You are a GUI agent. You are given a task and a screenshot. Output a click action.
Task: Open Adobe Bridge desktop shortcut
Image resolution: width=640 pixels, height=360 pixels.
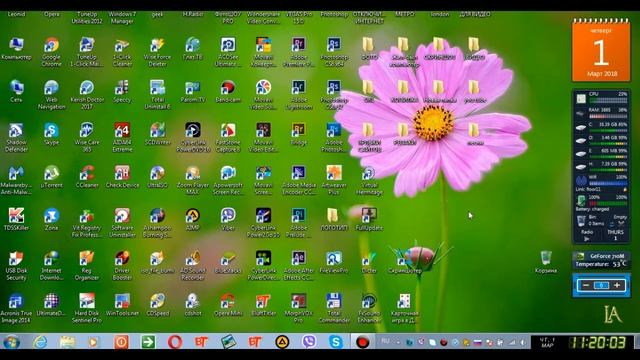(x=298, y=133)
